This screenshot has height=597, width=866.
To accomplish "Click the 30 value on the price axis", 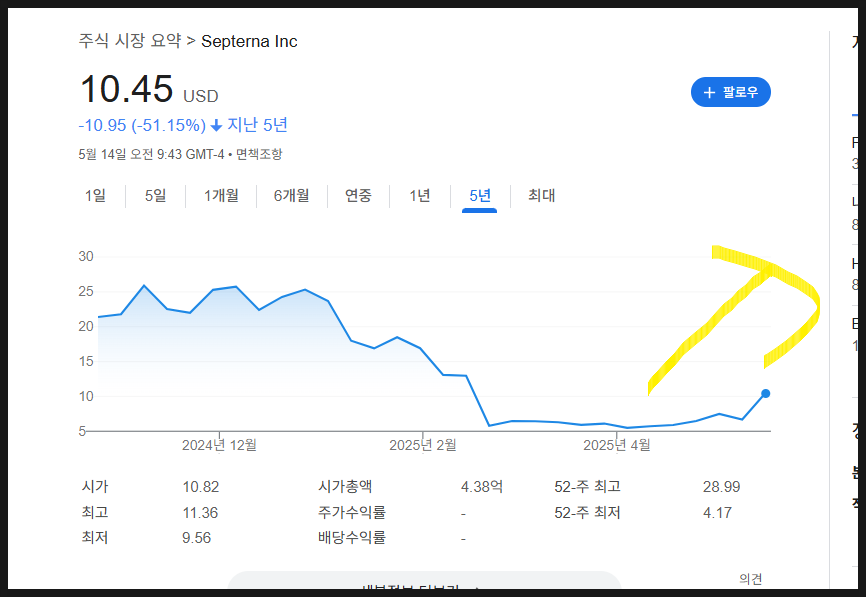I will [x=86, y=256].
